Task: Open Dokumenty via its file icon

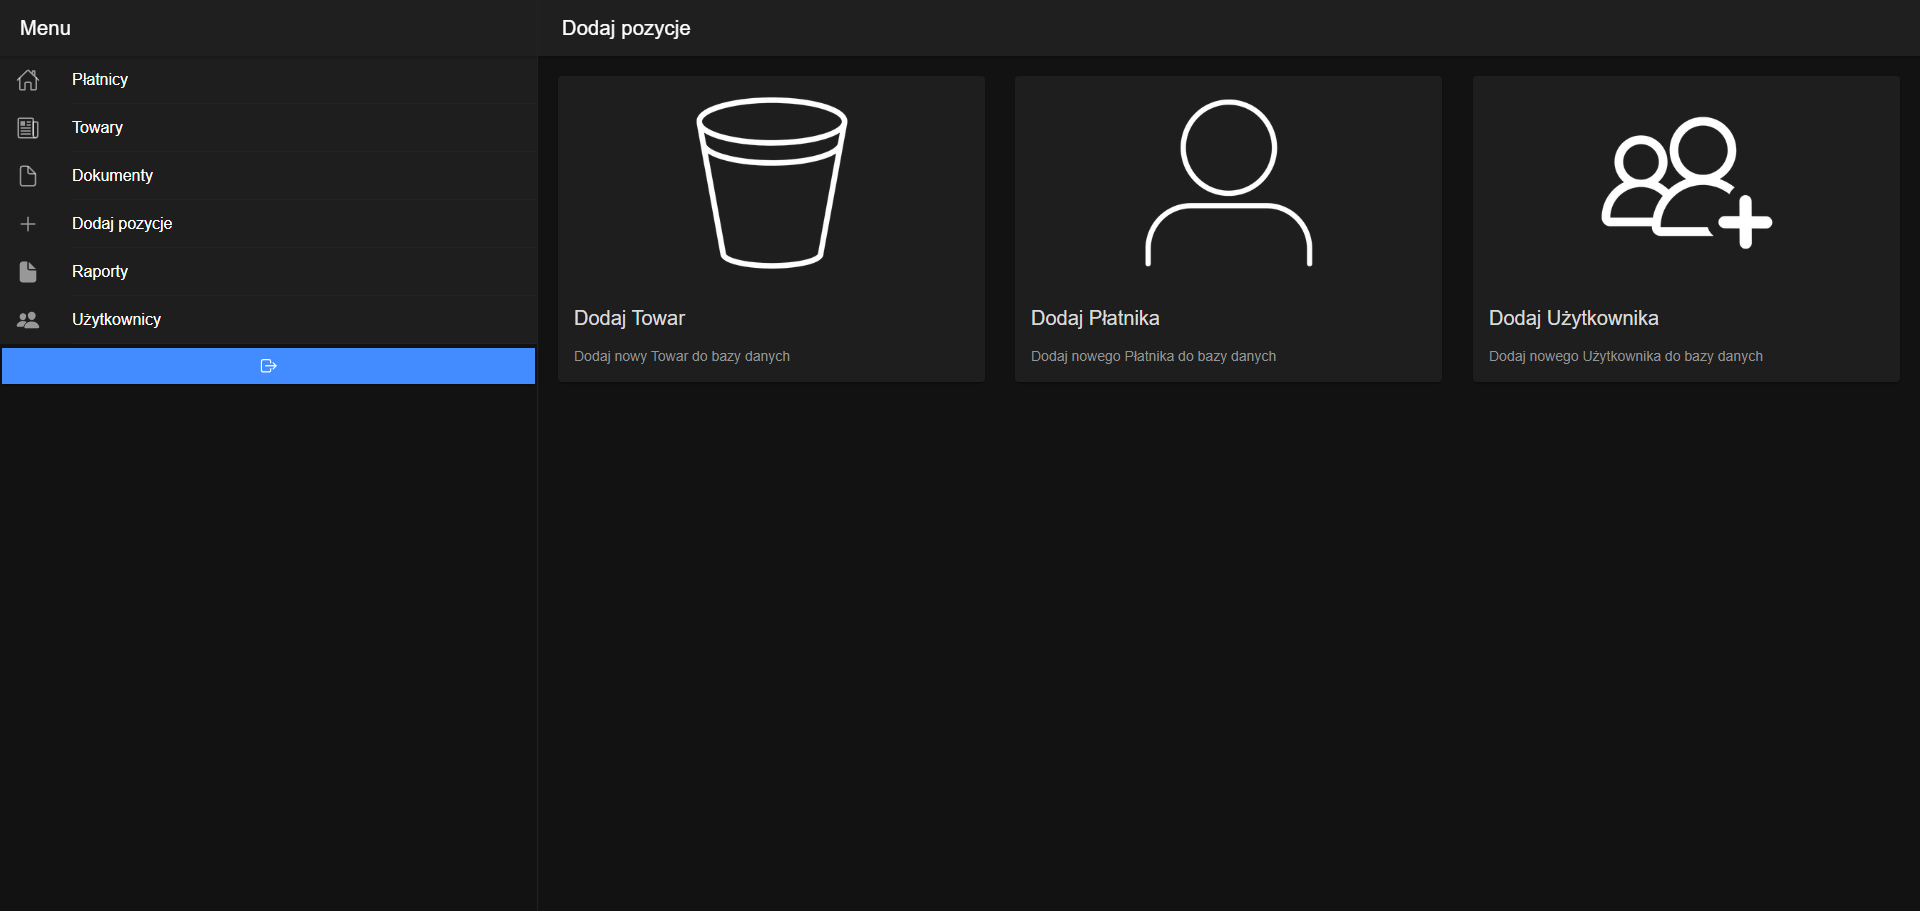Action: click(x=27, y=175)
